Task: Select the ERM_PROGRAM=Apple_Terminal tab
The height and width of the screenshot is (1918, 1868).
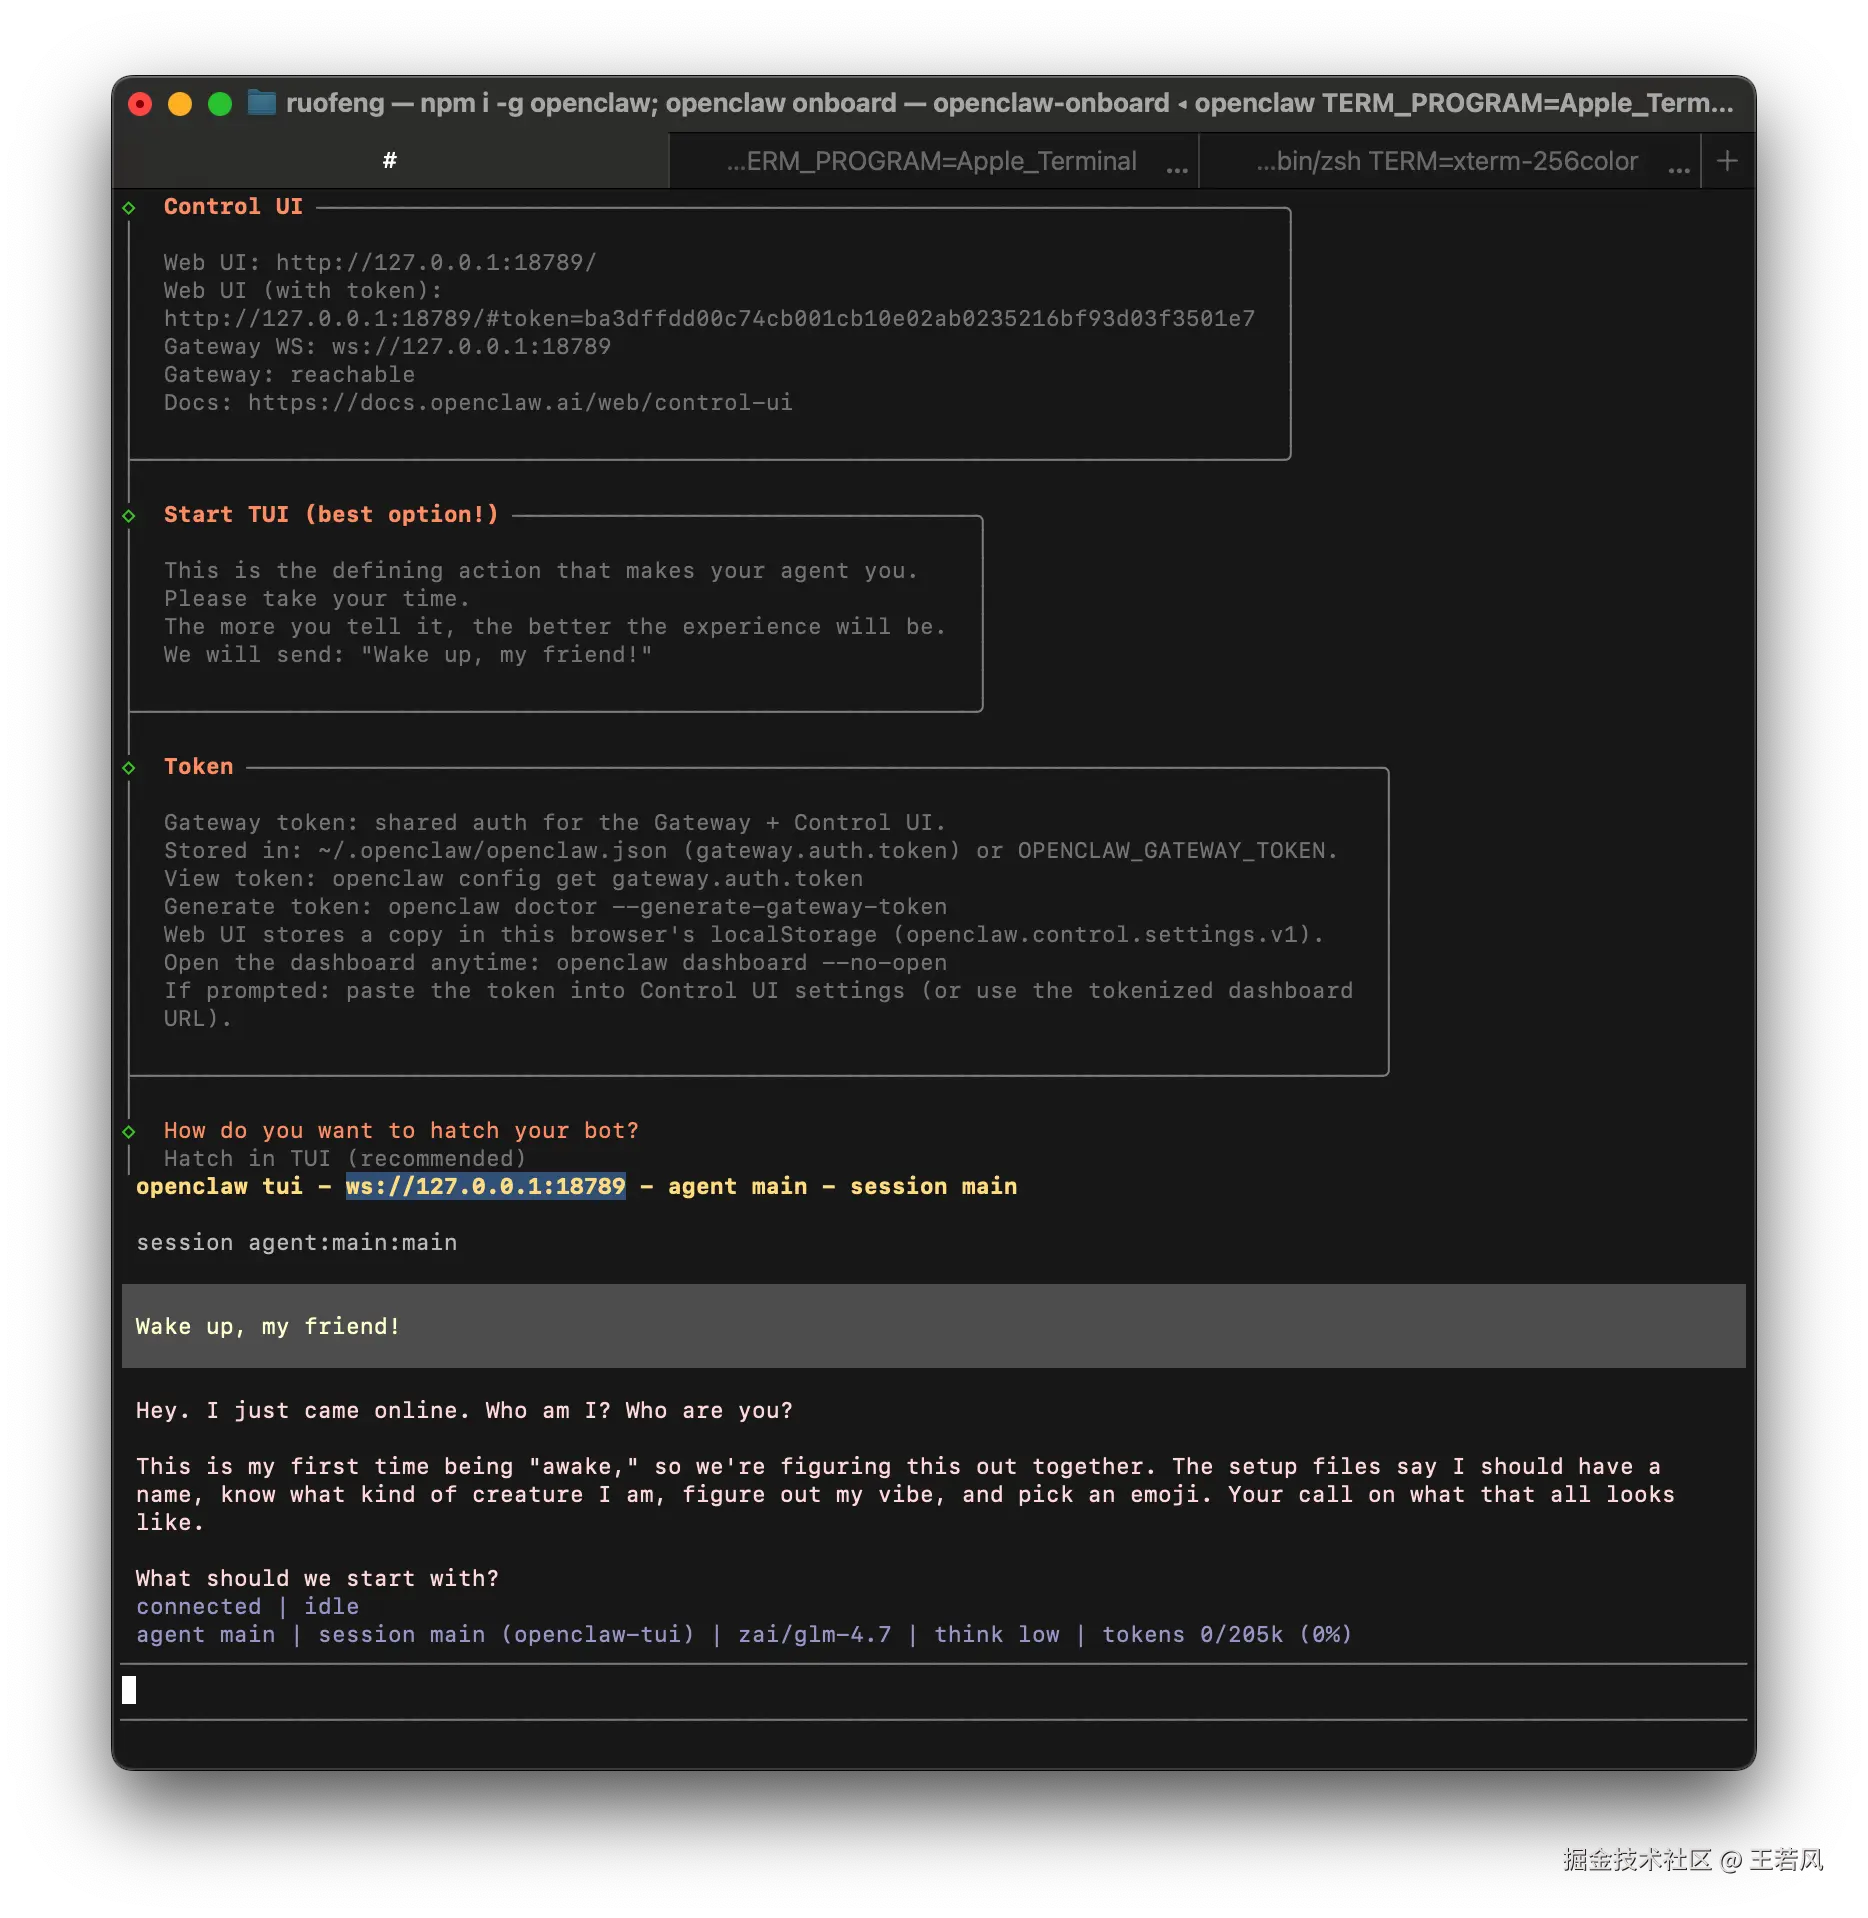Action: 931,161
